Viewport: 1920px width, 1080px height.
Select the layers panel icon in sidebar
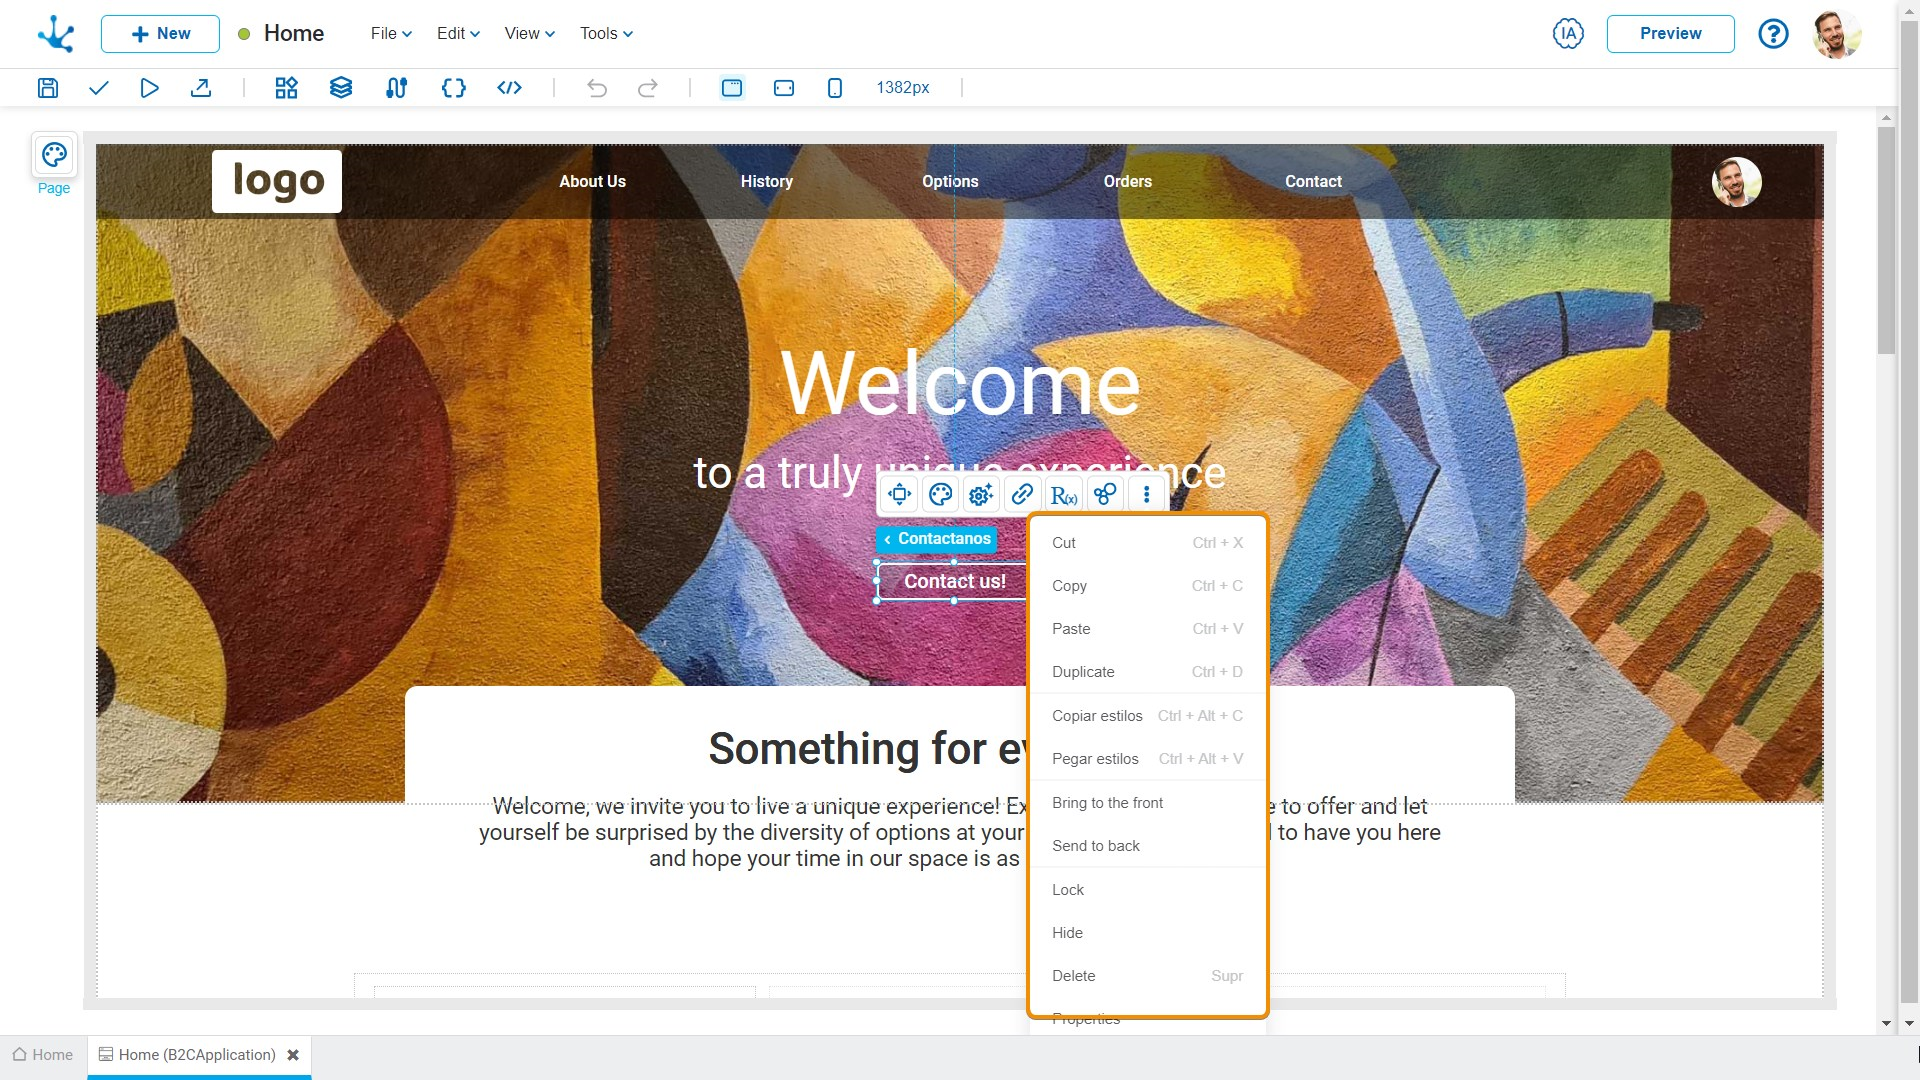[340, 86]
